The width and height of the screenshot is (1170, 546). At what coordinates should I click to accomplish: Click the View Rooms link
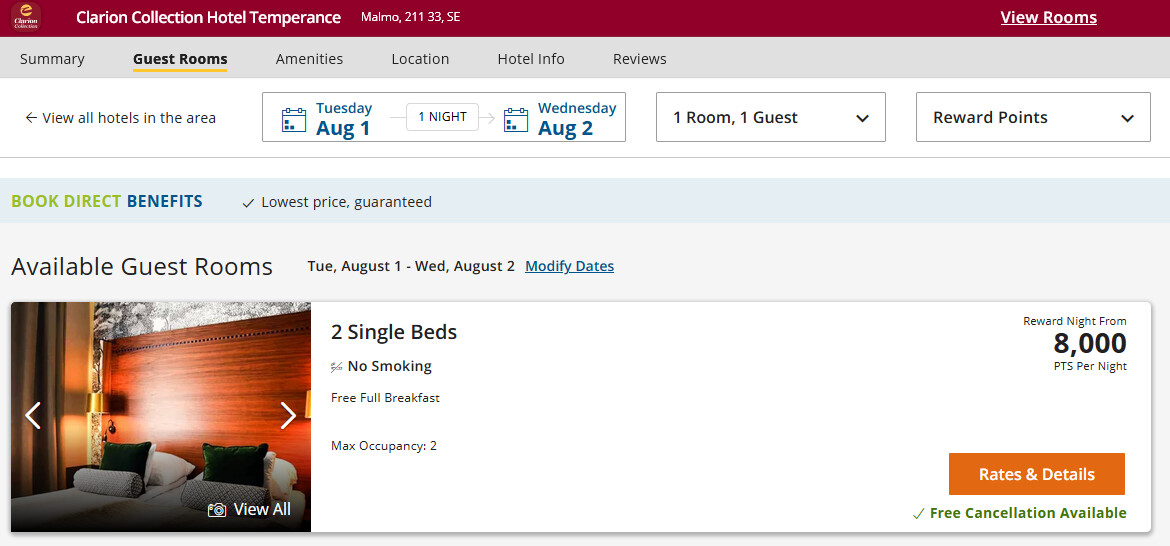1048,17
